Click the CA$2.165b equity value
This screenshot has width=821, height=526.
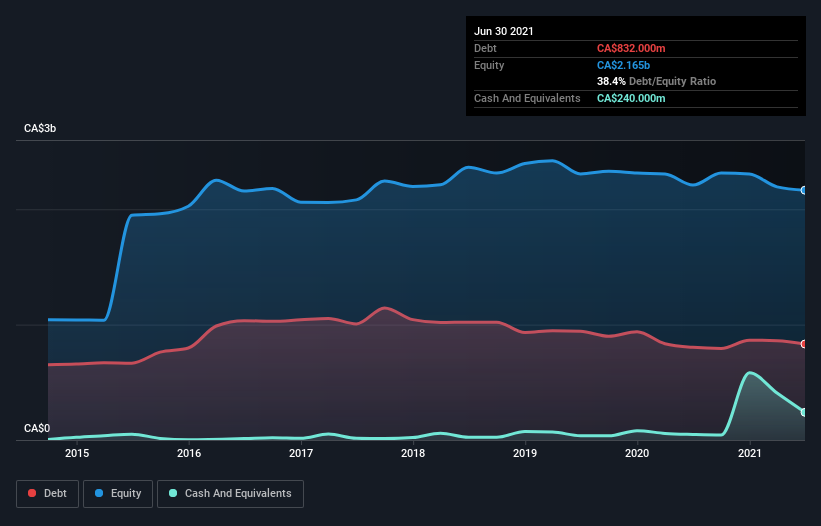click(x=624, y=65)
